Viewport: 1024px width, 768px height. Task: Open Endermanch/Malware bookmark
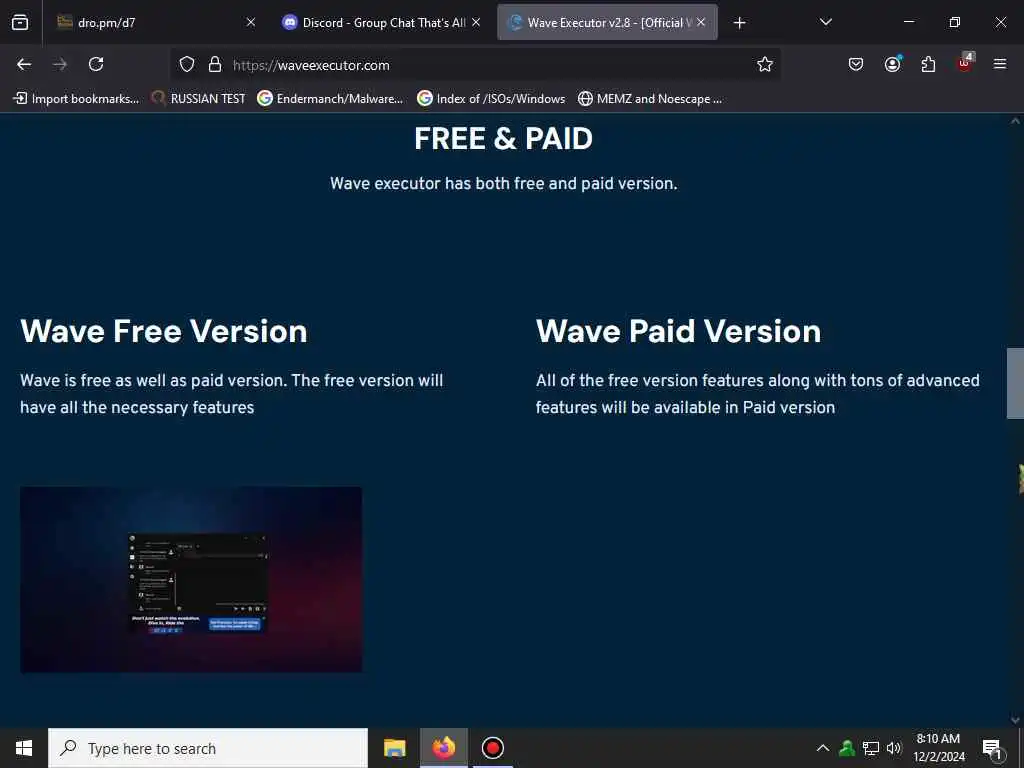[x=330, y=99]
